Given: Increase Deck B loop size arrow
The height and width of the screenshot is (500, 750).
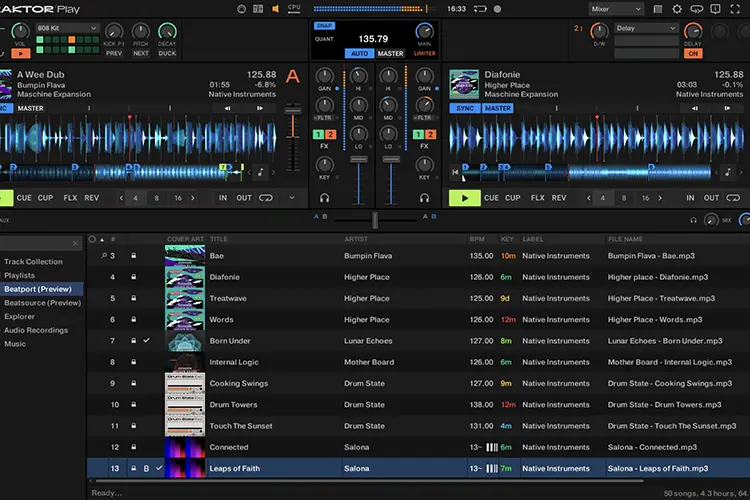Looking at the screenshot, I should point(660,198).
